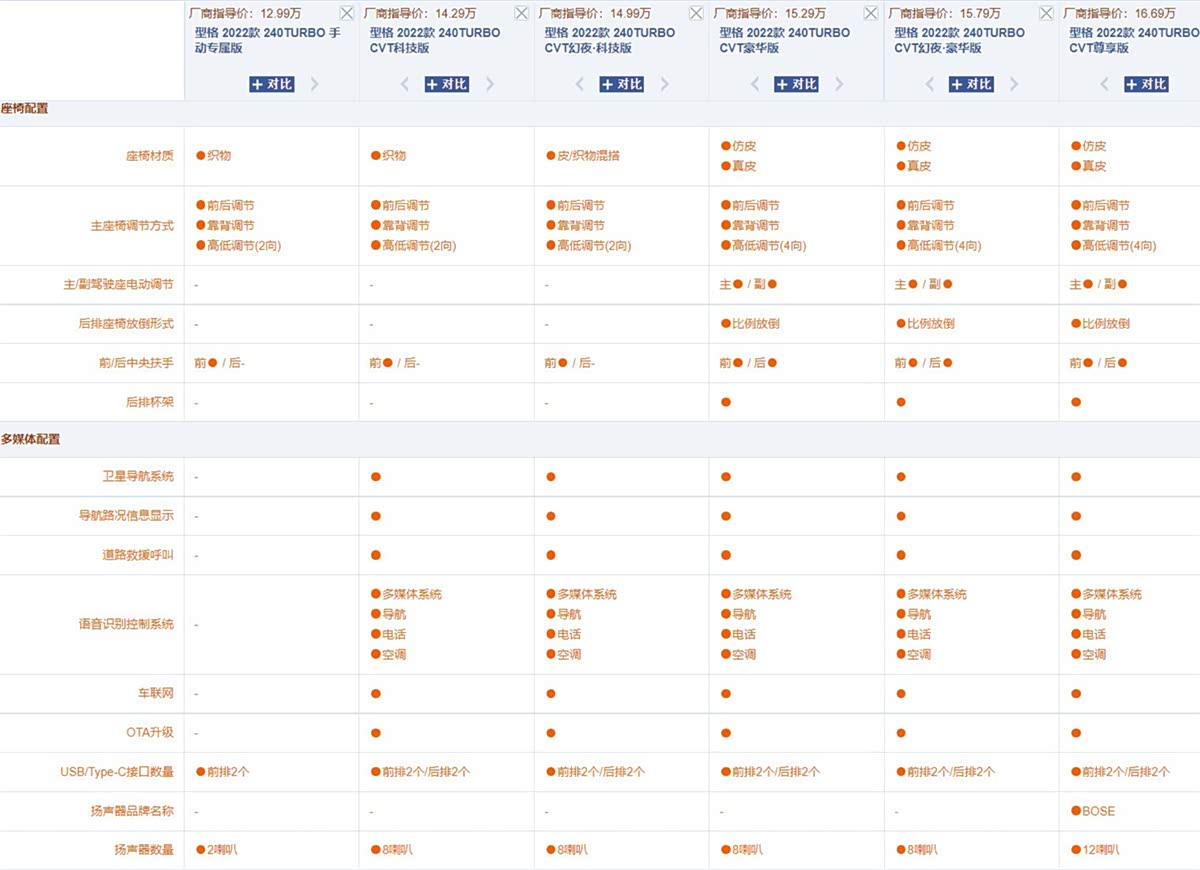Click right arrow under CVT豪华版
Screen dimensions: 1200x870
pyautogui.click(x=840, y=84)
